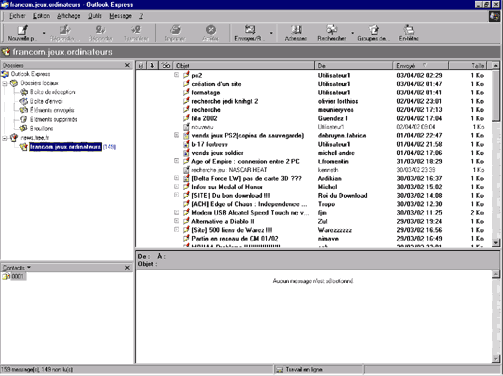Click the Groupes de discussion icon

[373, 30]
